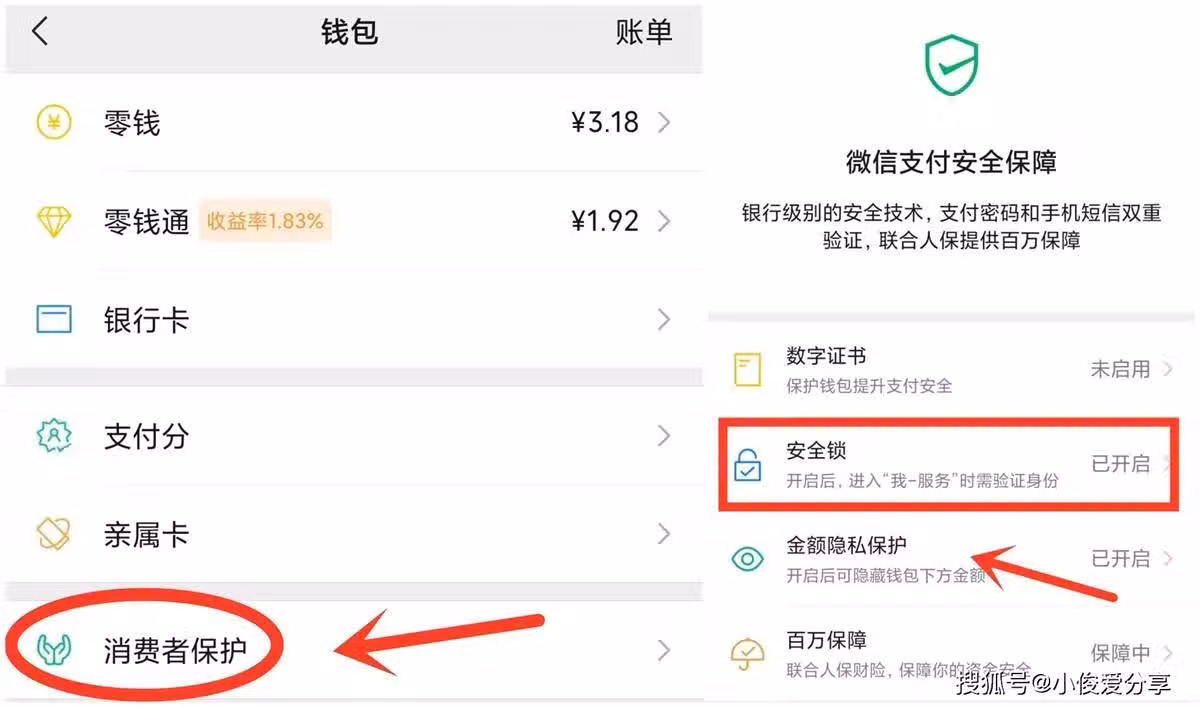Tap the 消费者保护 hands-shield icon

54,651
